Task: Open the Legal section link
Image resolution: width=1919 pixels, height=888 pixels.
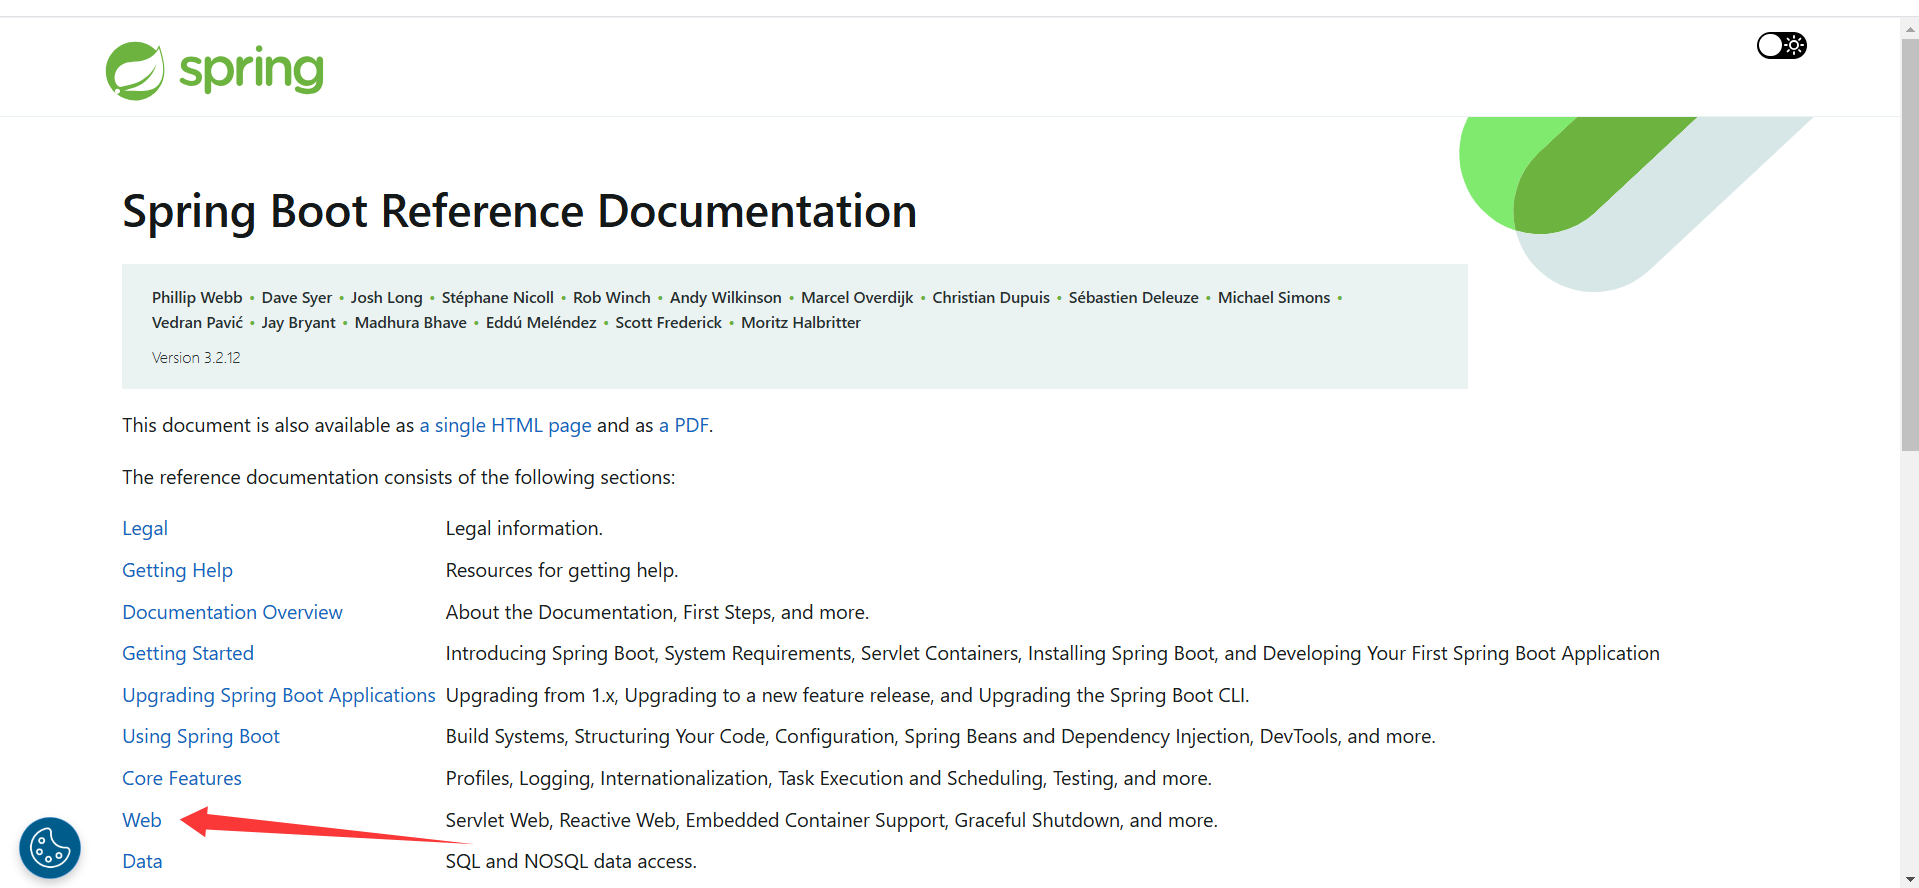Action: tap(145, 528)
